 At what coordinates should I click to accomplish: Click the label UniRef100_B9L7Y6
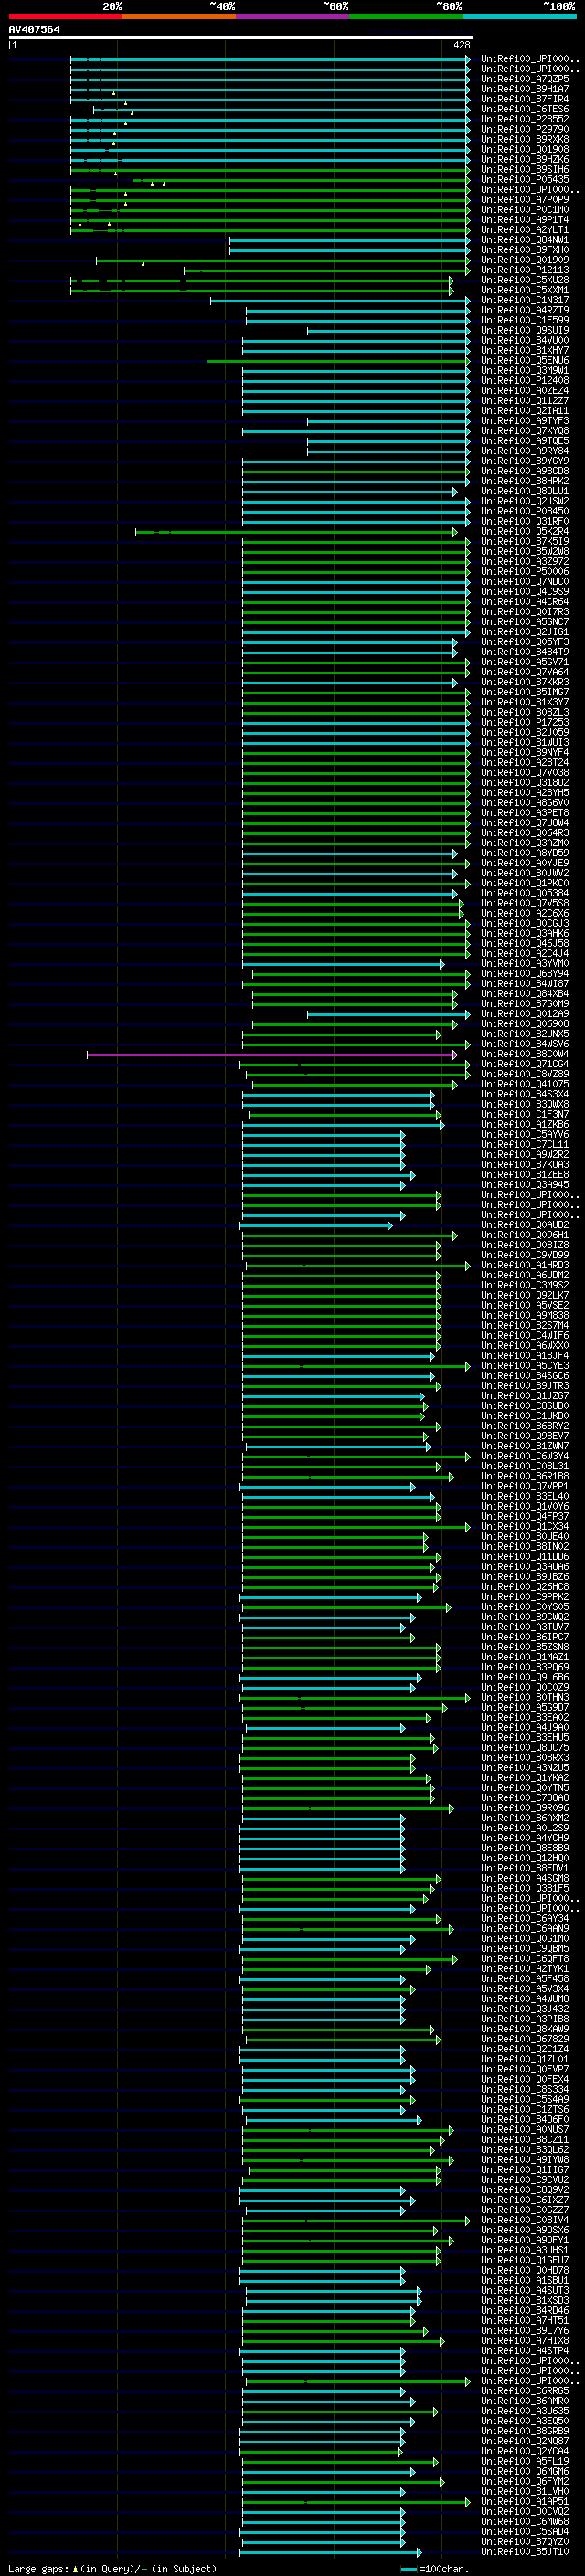[x=525, y=2330]
